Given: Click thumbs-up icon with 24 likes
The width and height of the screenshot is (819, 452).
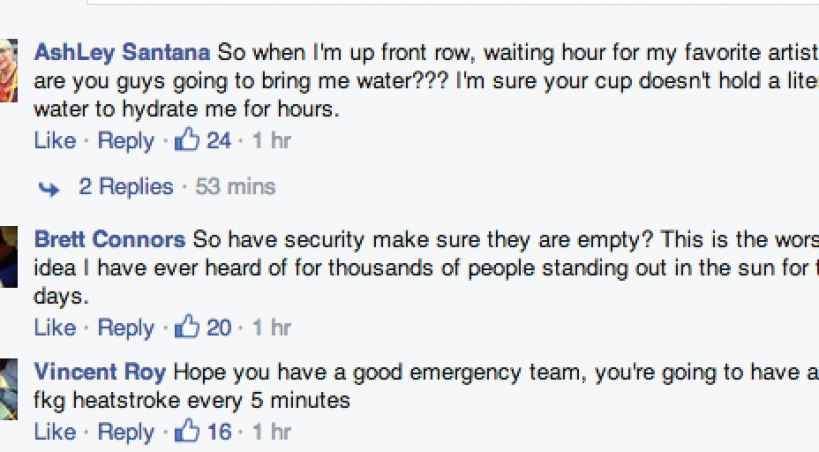Looking at the screenshot, I should tap(187, 140).
